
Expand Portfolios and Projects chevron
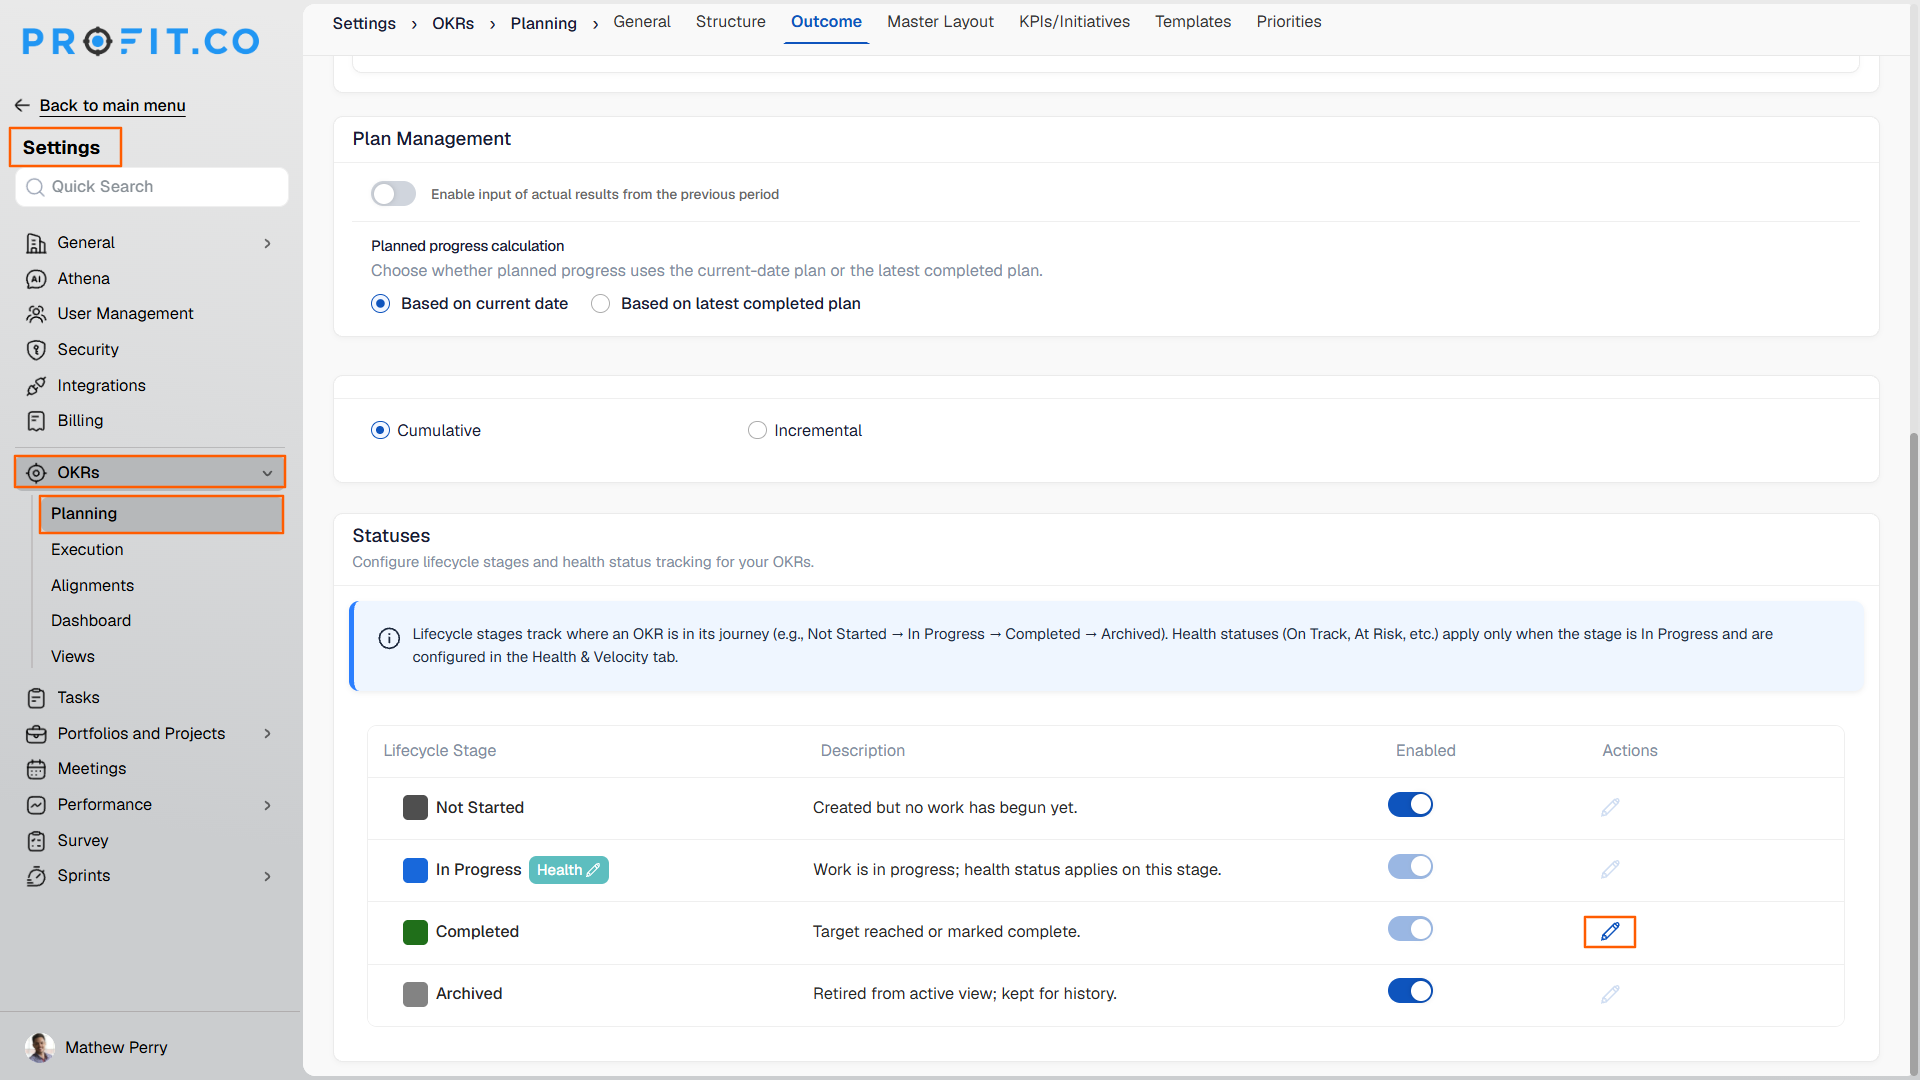267,734
